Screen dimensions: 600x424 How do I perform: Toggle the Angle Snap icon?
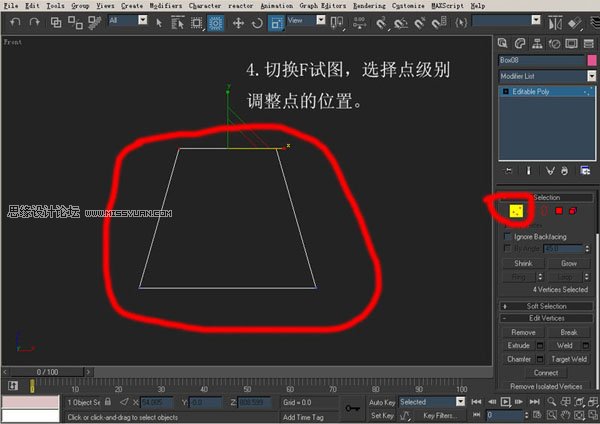tap(401, 23)
